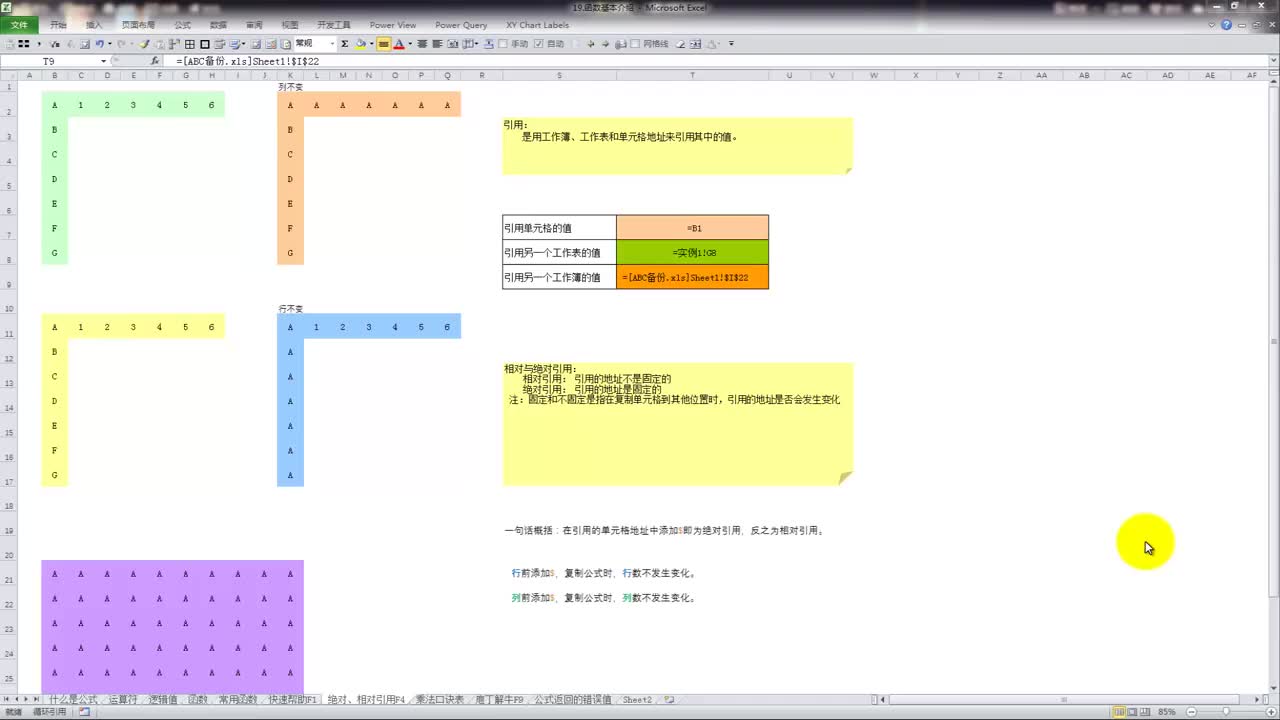Switch to the 乘法口诀表 sheet tab
The image size is (1280, 720).
[x=440, y=700]
